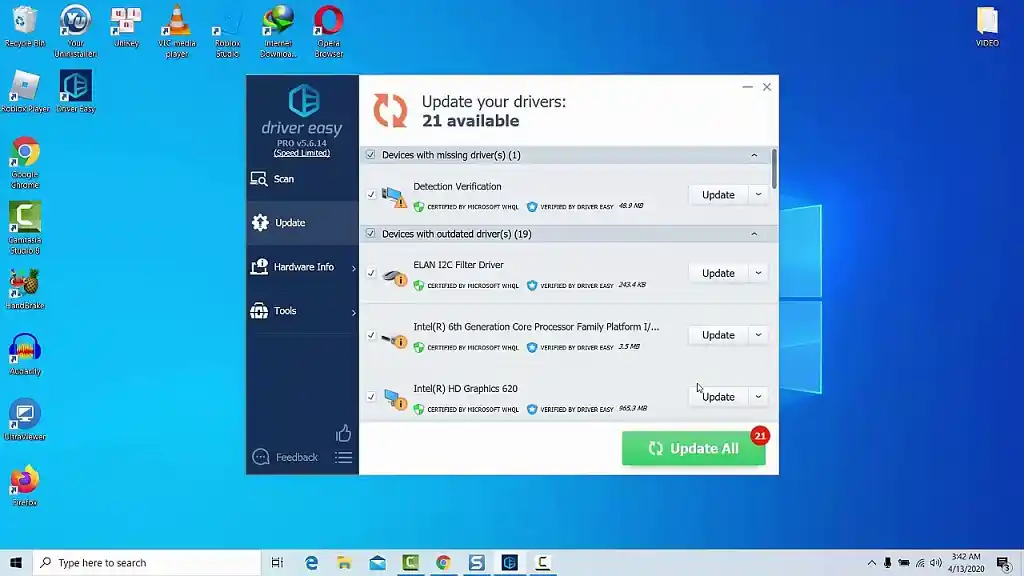Collapse the Devices with missing driver(s) section
1024x576 pixels.
[757, 155]
